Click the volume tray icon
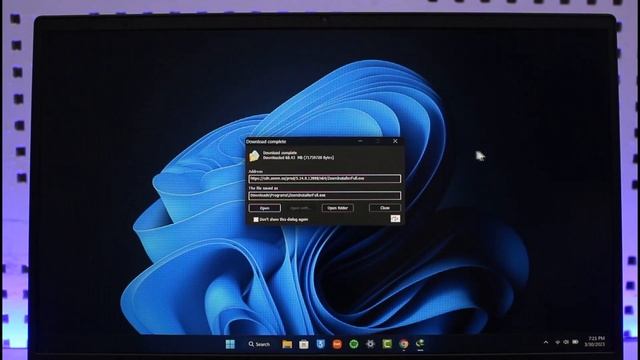 pos(566,342)
